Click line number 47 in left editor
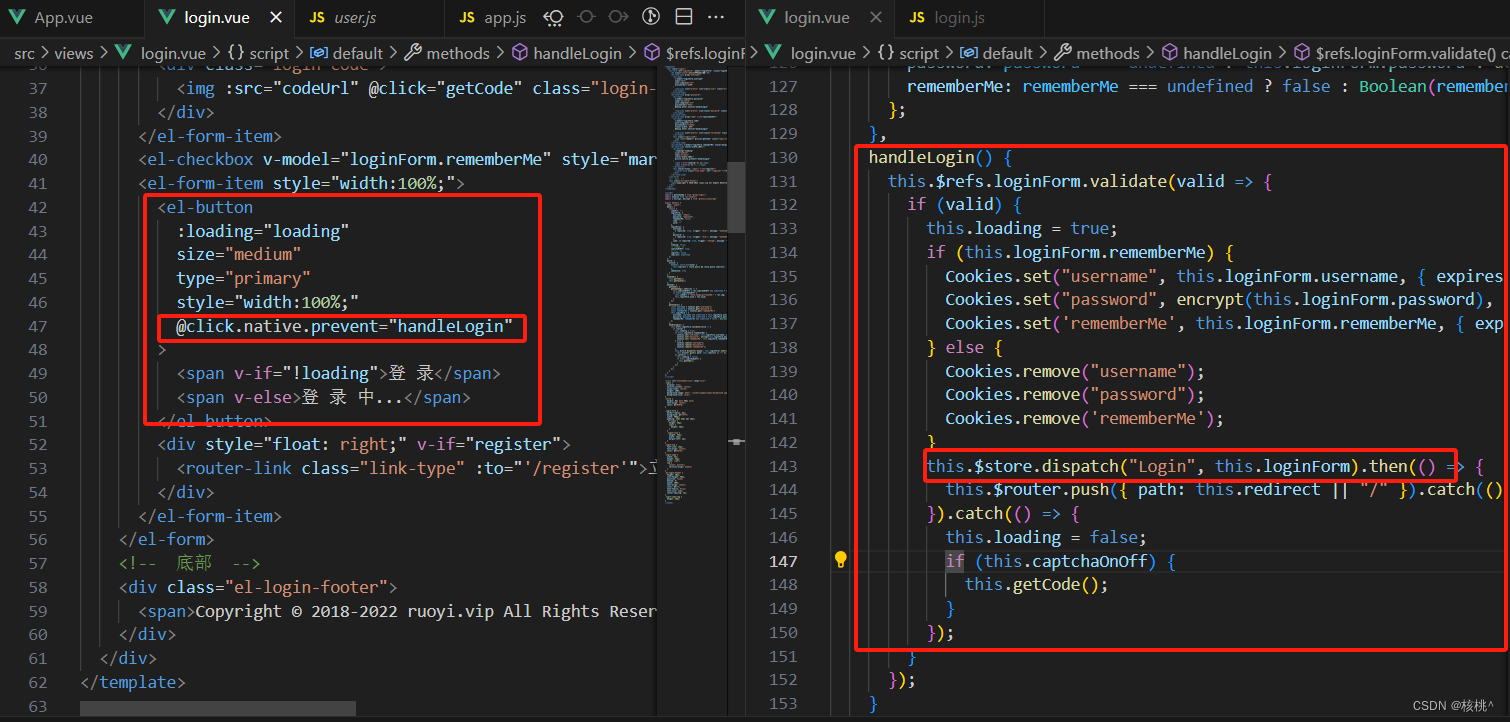 tap(38, 326)
